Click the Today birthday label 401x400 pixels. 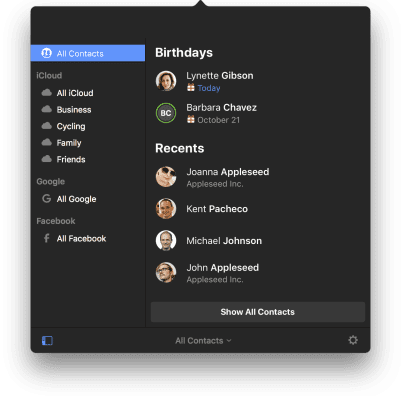209,88
